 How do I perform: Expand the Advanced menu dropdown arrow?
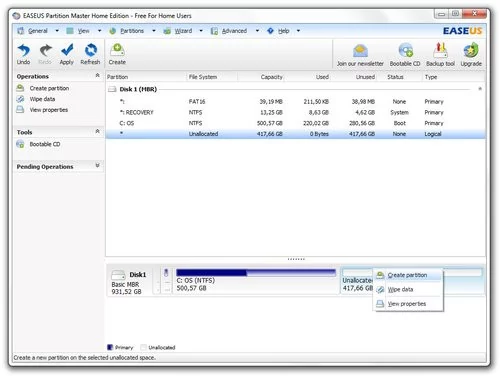(257, 31)
